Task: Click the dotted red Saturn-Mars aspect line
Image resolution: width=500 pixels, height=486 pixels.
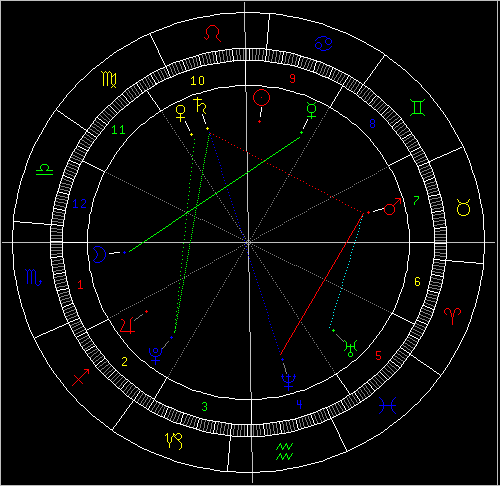Action: click(x=286, y=172)
